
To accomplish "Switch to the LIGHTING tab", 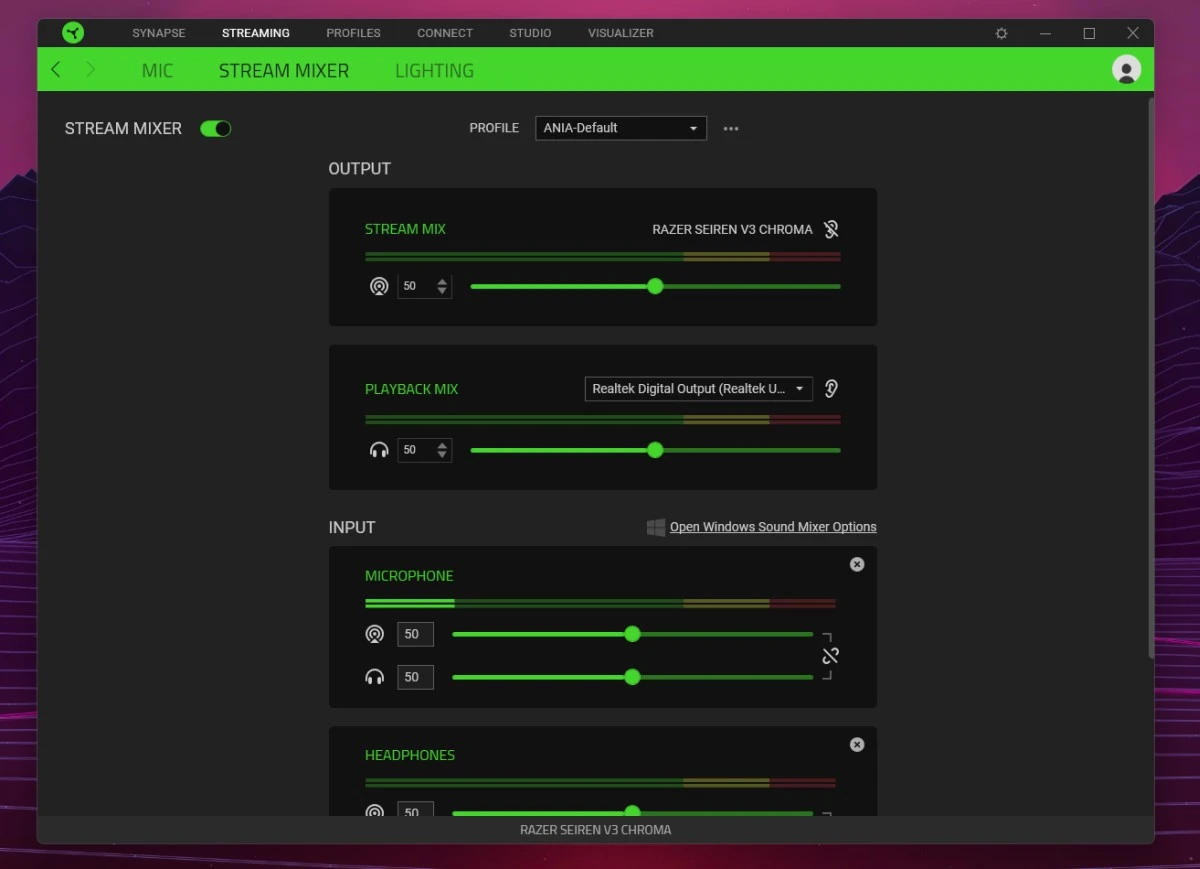I will [x=434, y=71].
